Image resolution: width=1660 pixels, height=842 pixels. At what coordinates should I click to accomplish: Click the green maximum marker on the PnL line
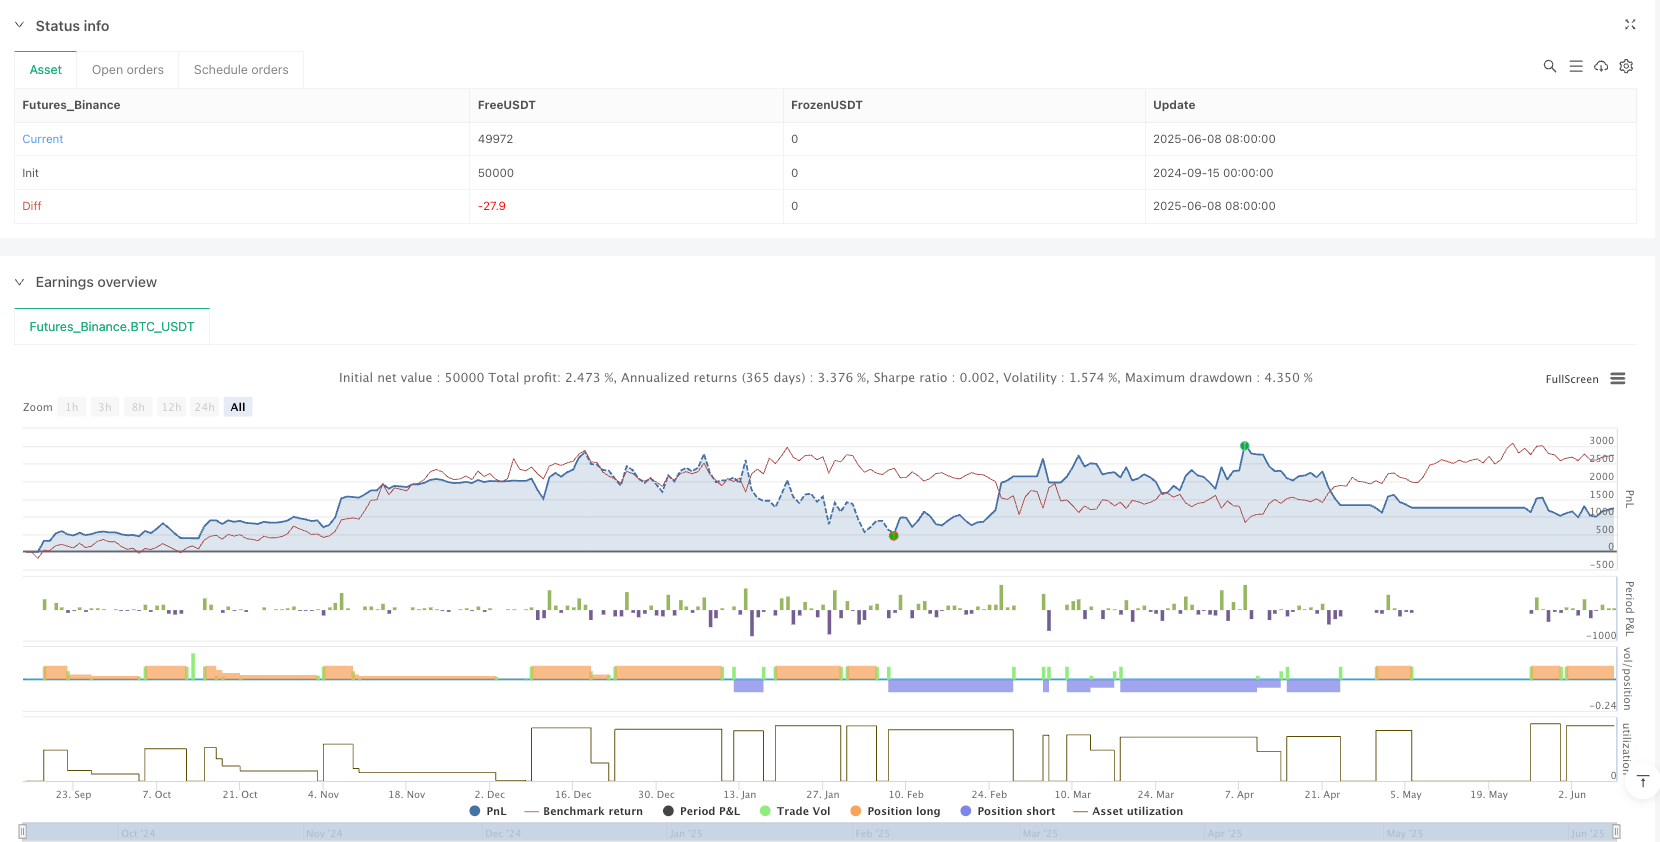point(1244,445)
